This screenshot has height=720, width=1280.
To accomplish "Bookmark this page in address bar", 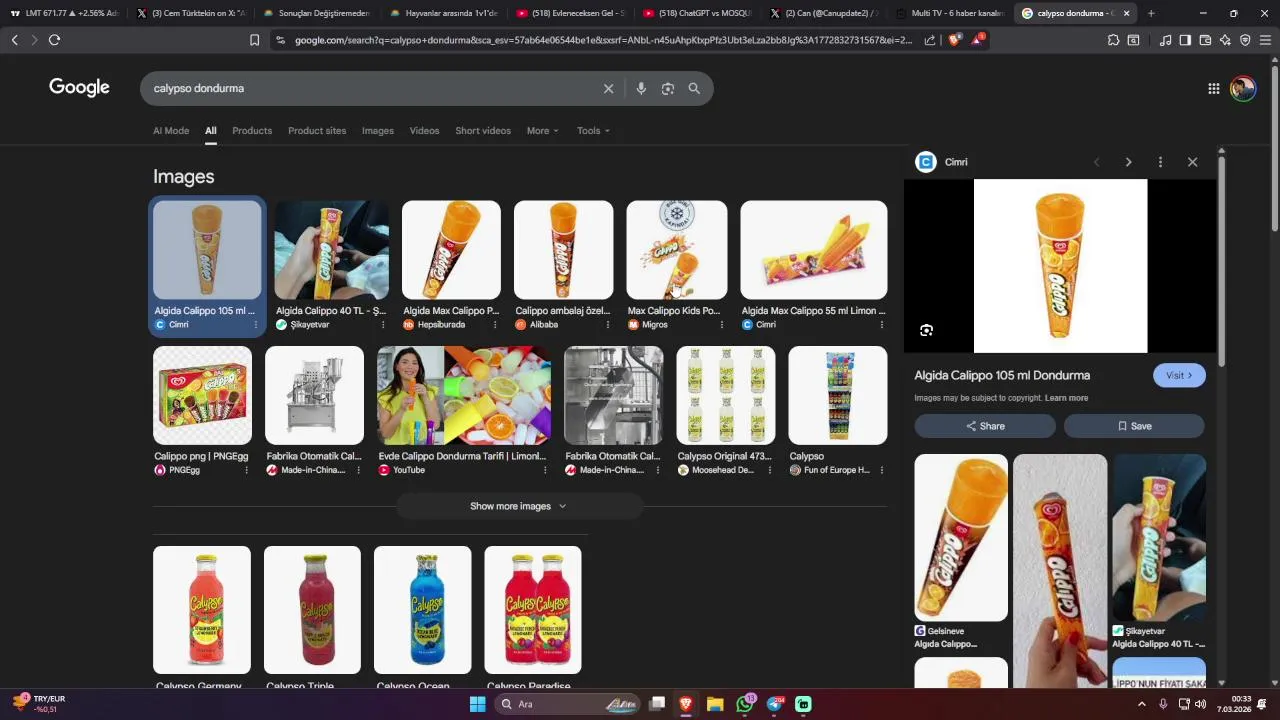I will point(254,40).
